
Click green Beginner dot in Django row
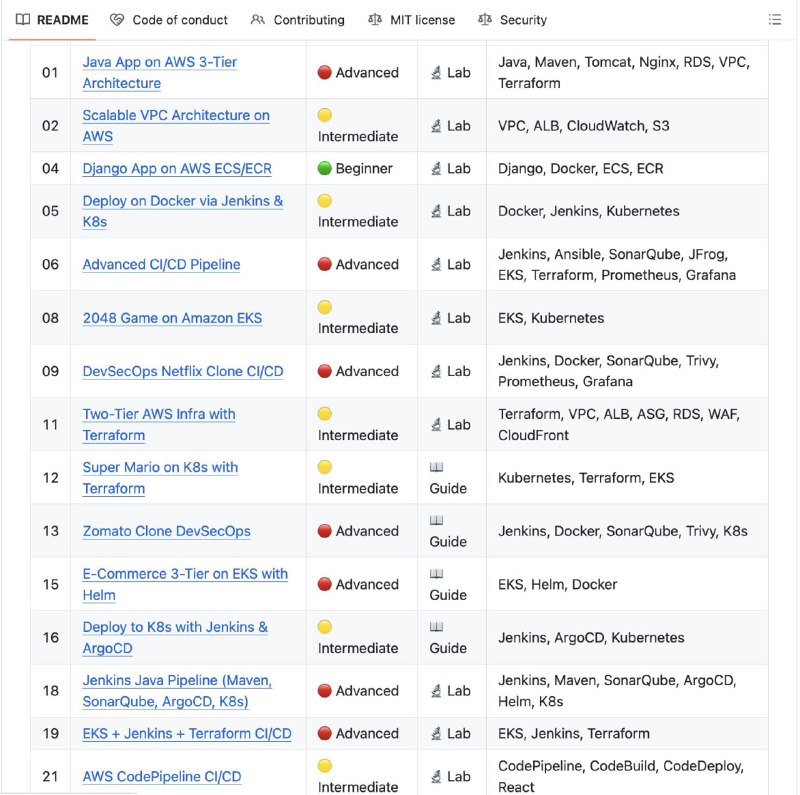324,168
